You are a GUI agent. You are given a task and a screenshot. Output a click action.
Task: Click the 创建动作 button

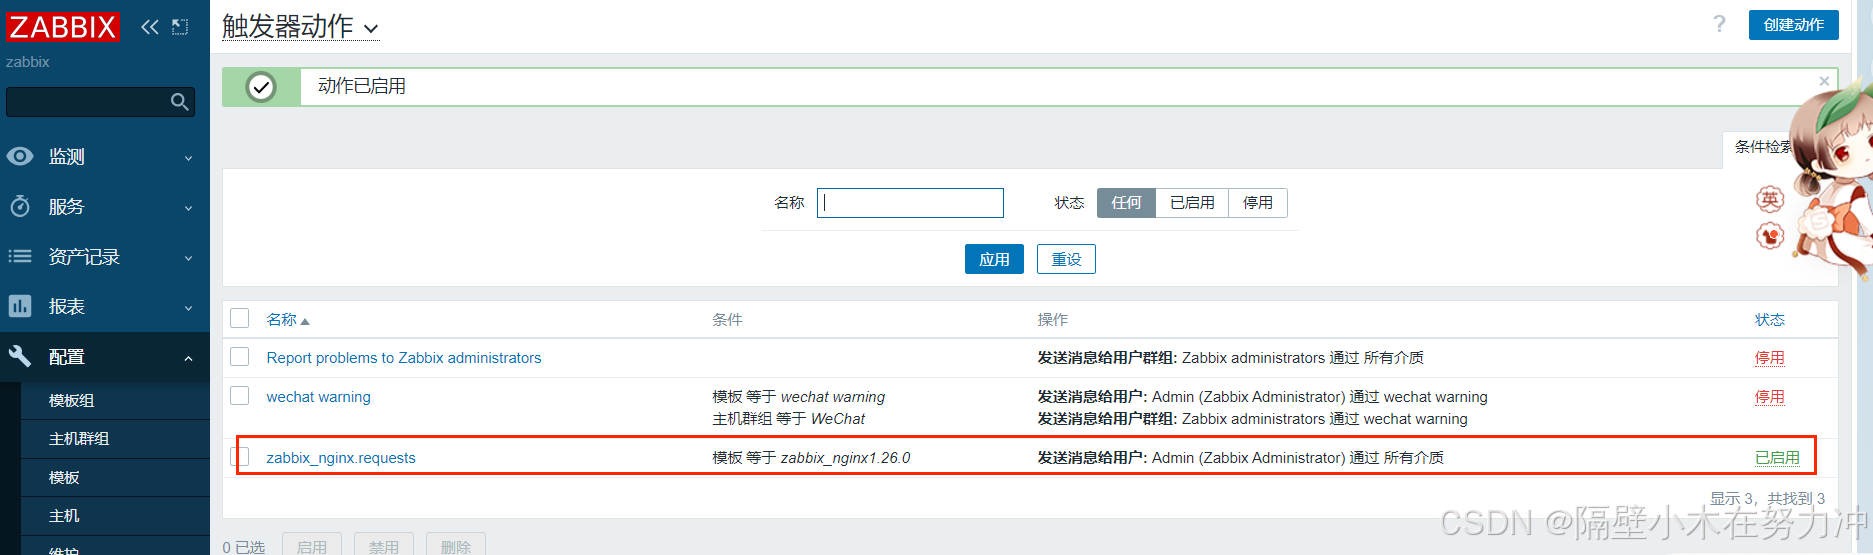(1793, 25)
